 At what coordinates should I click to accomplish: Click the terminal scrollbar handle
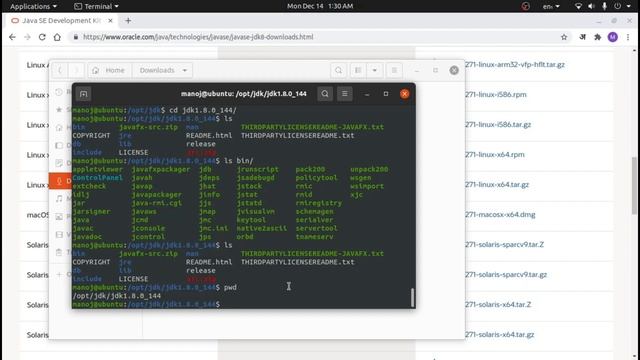[x=412, y=297]
